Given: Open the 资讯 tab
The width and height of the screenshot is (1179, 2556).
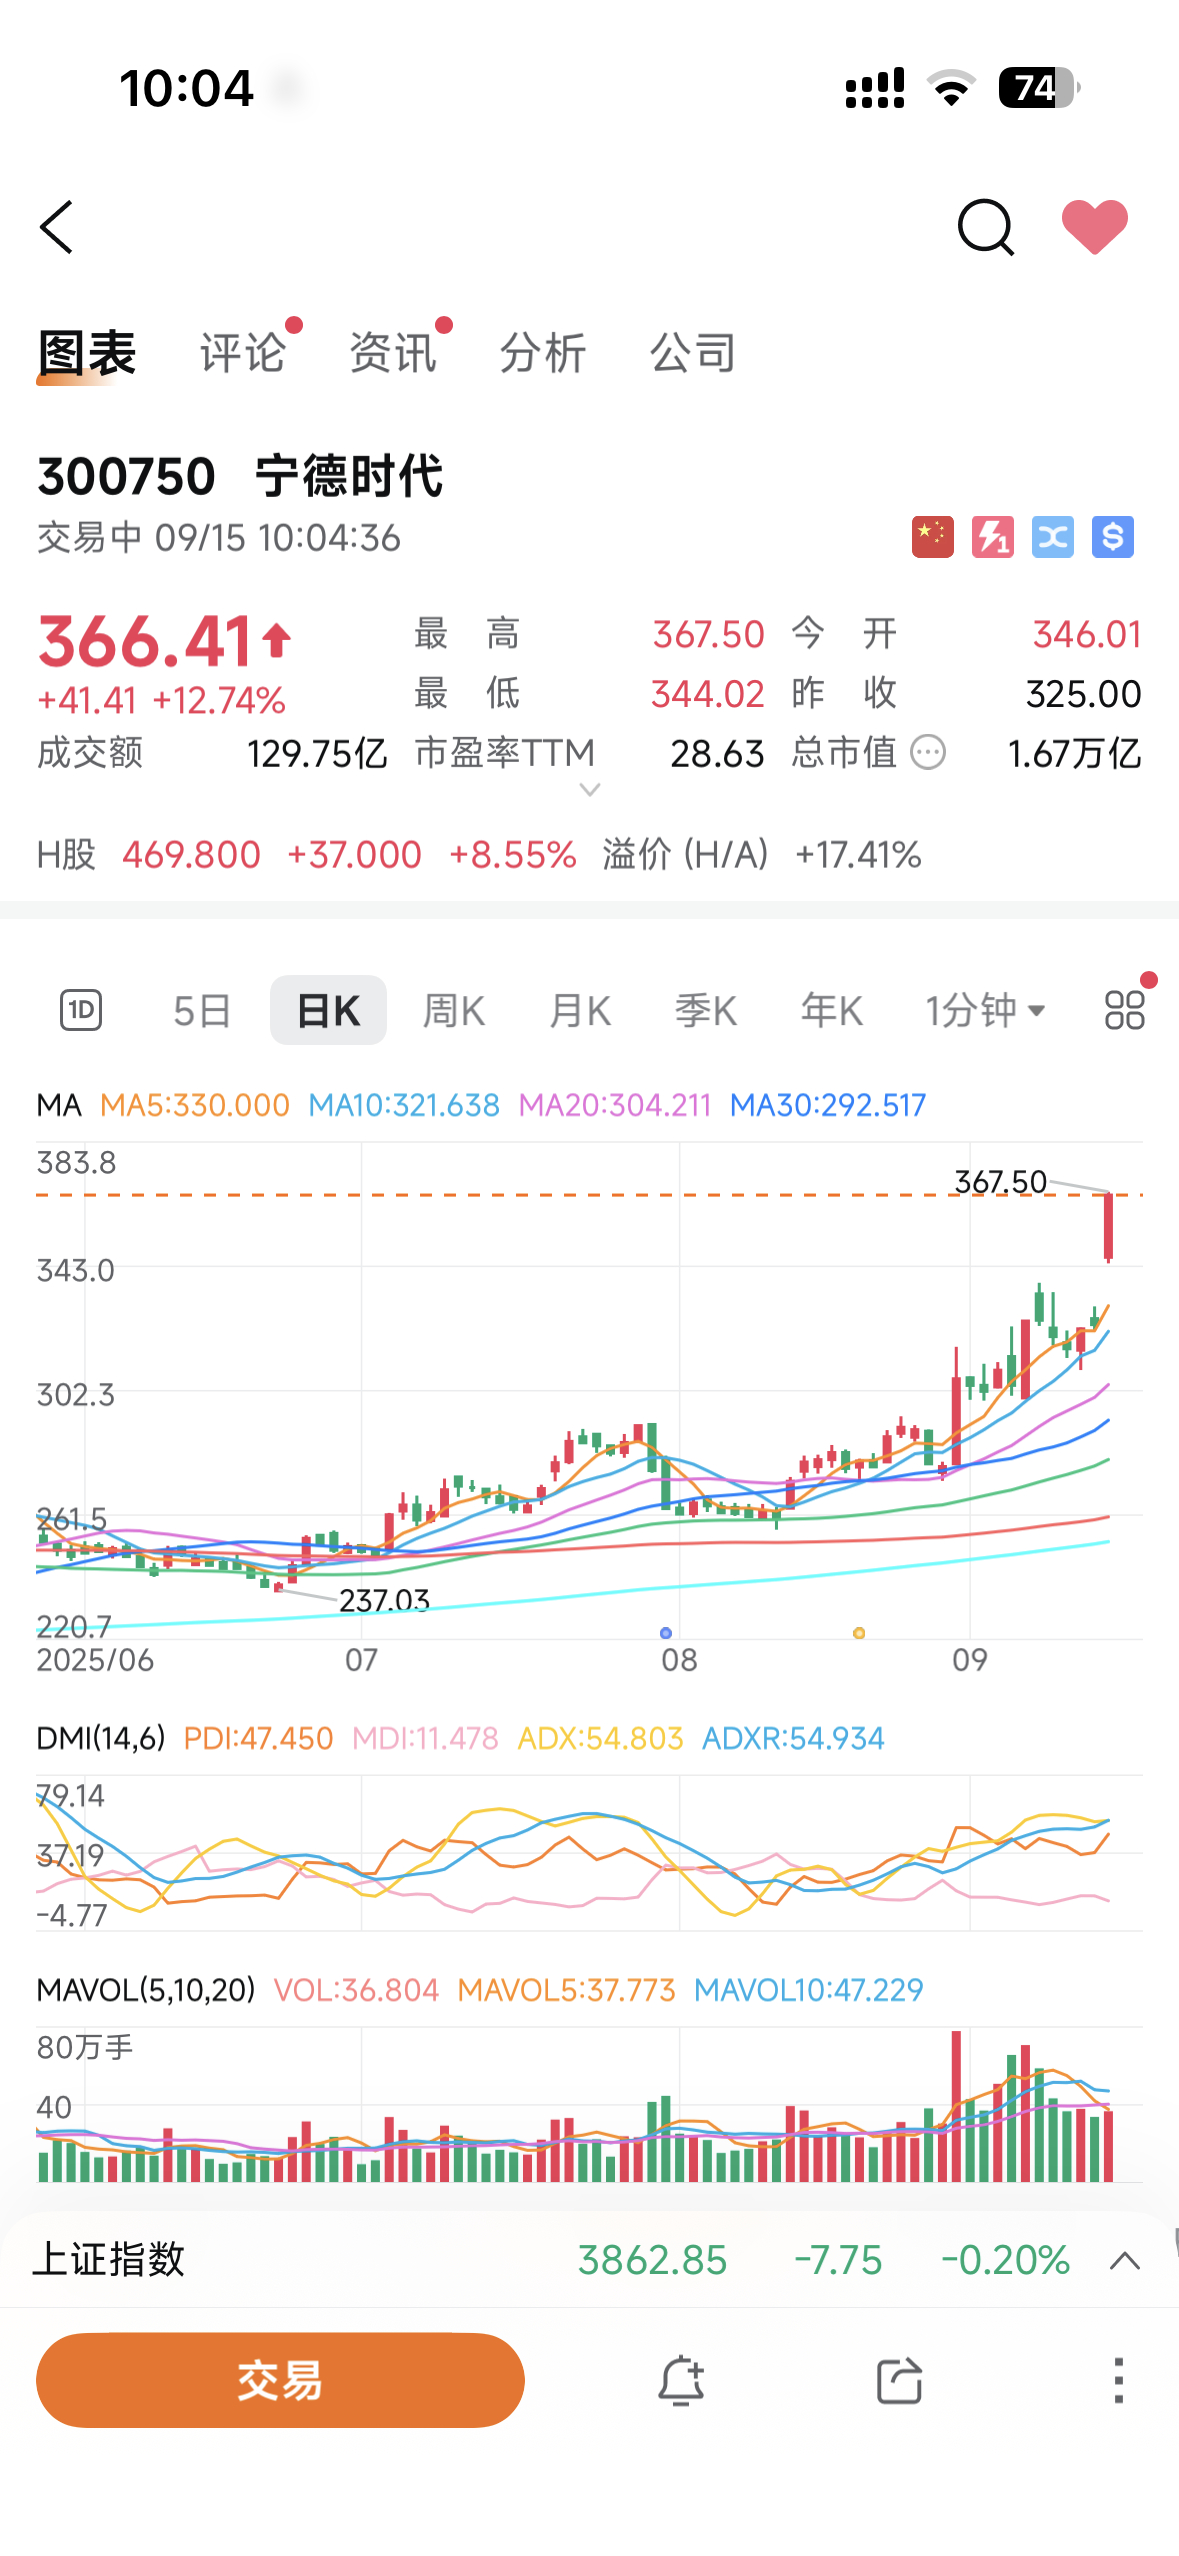Looking at the screenshot, I should pyautogui.click(x=393, y=354).
